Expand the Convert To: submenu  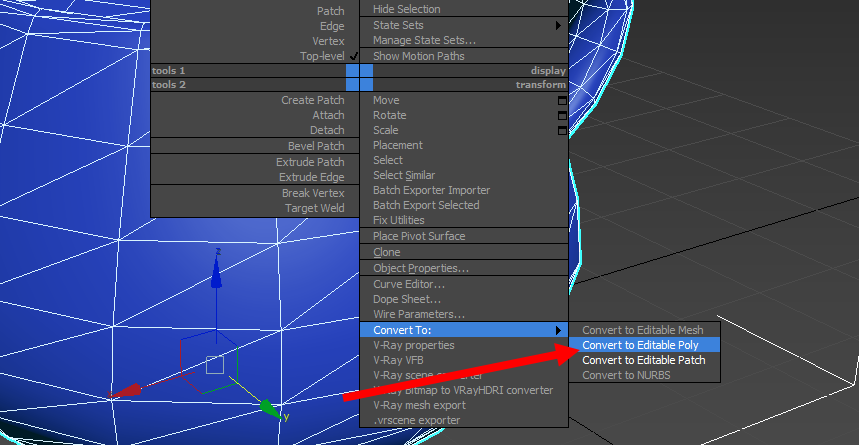(463, 330)
